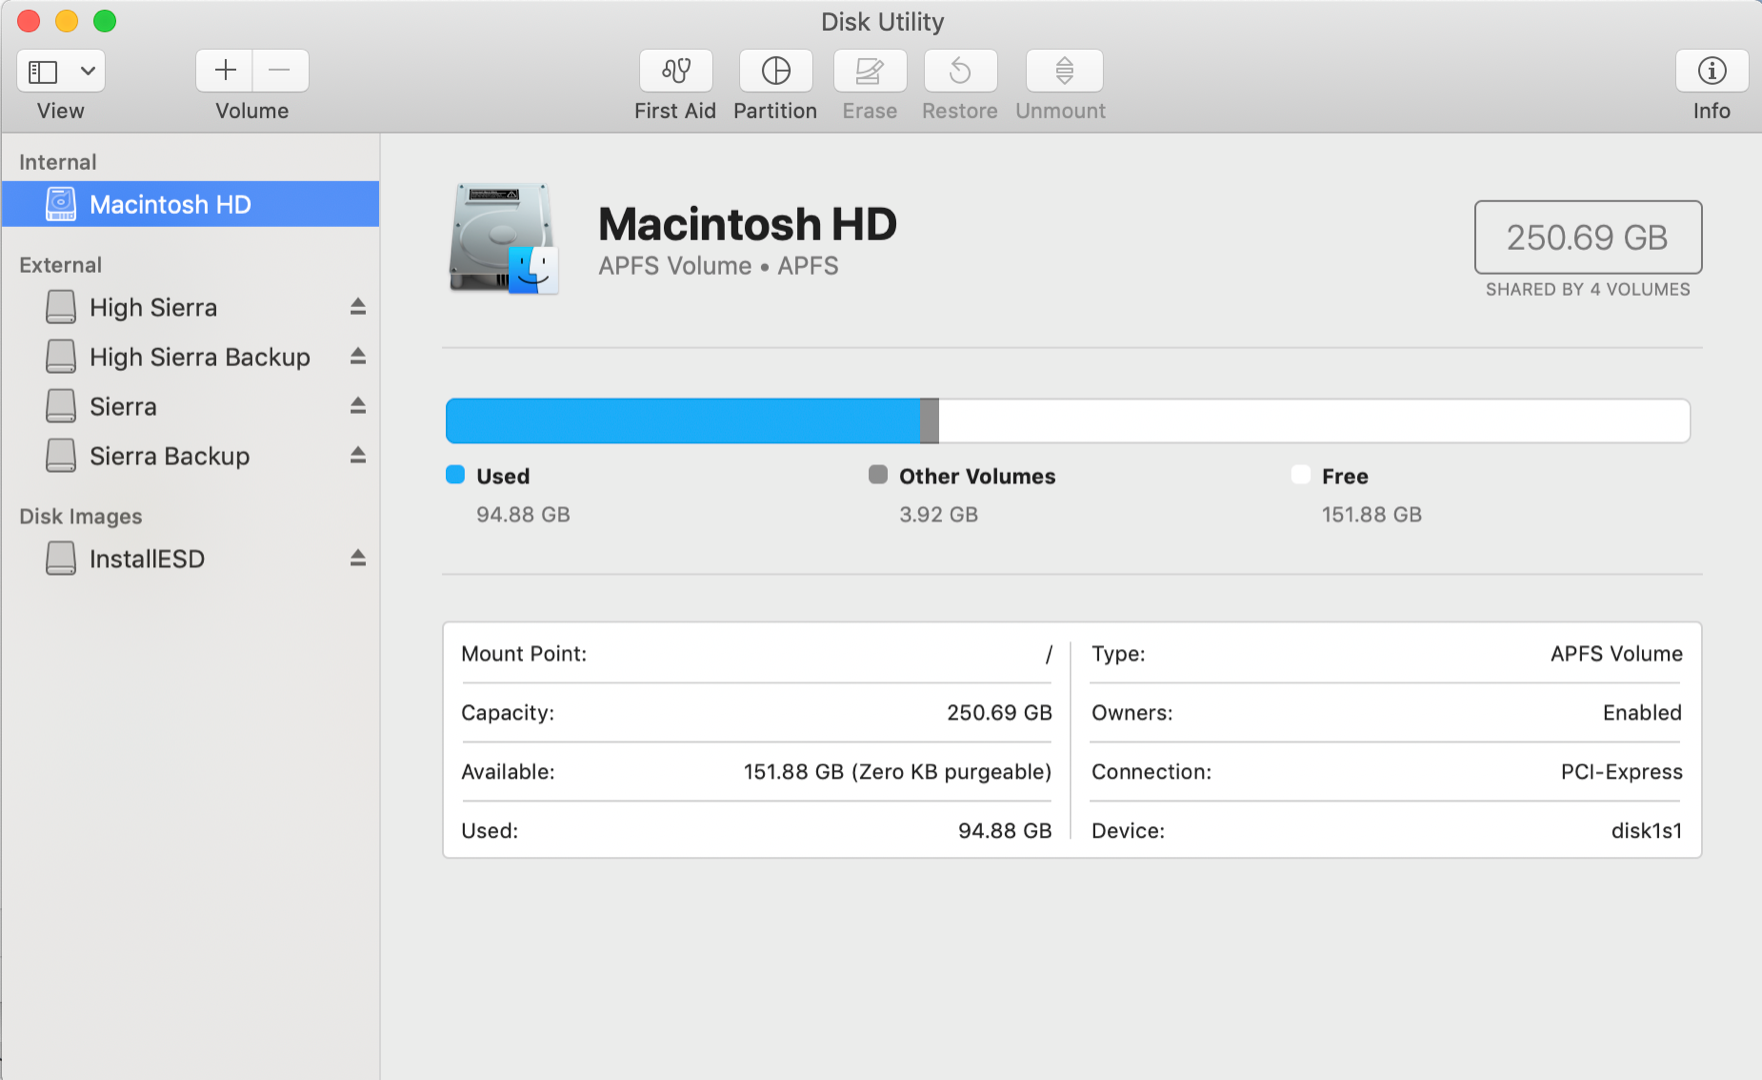Open the Info panel

(1711, 71)
